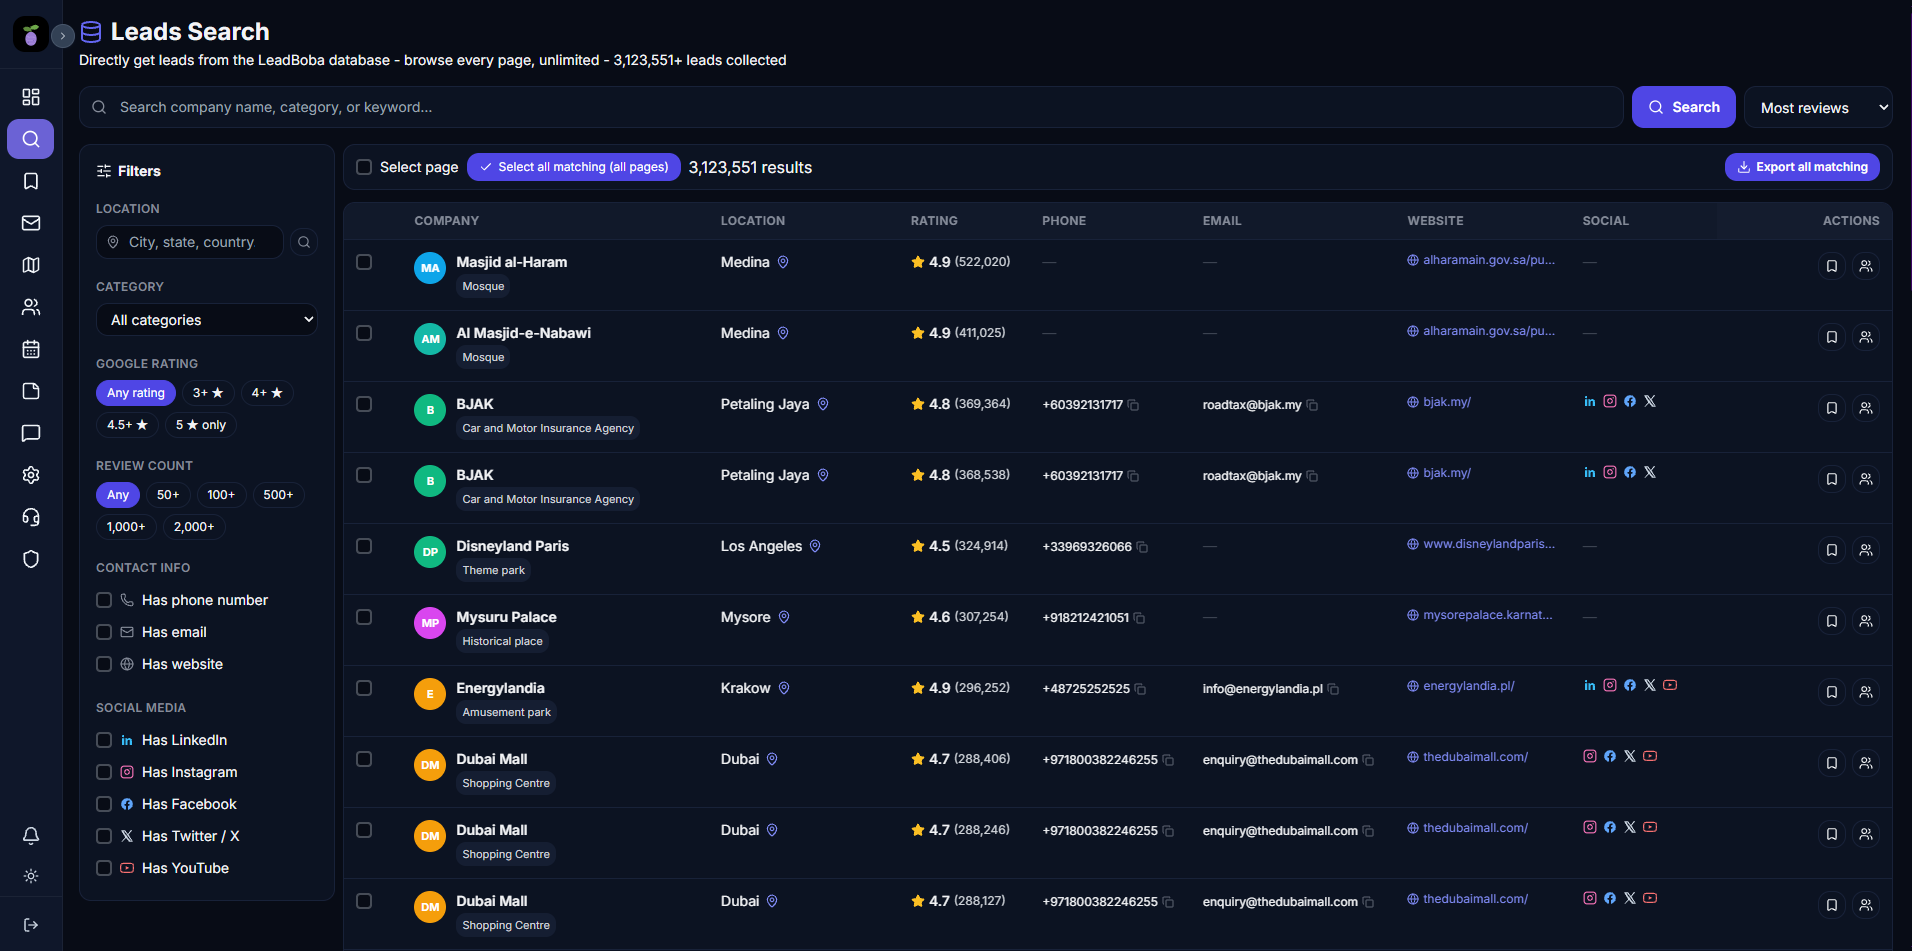This screenshot has height=951, width=1912.
Task: Check the Has YouTube filter
Action: [104, 868]
